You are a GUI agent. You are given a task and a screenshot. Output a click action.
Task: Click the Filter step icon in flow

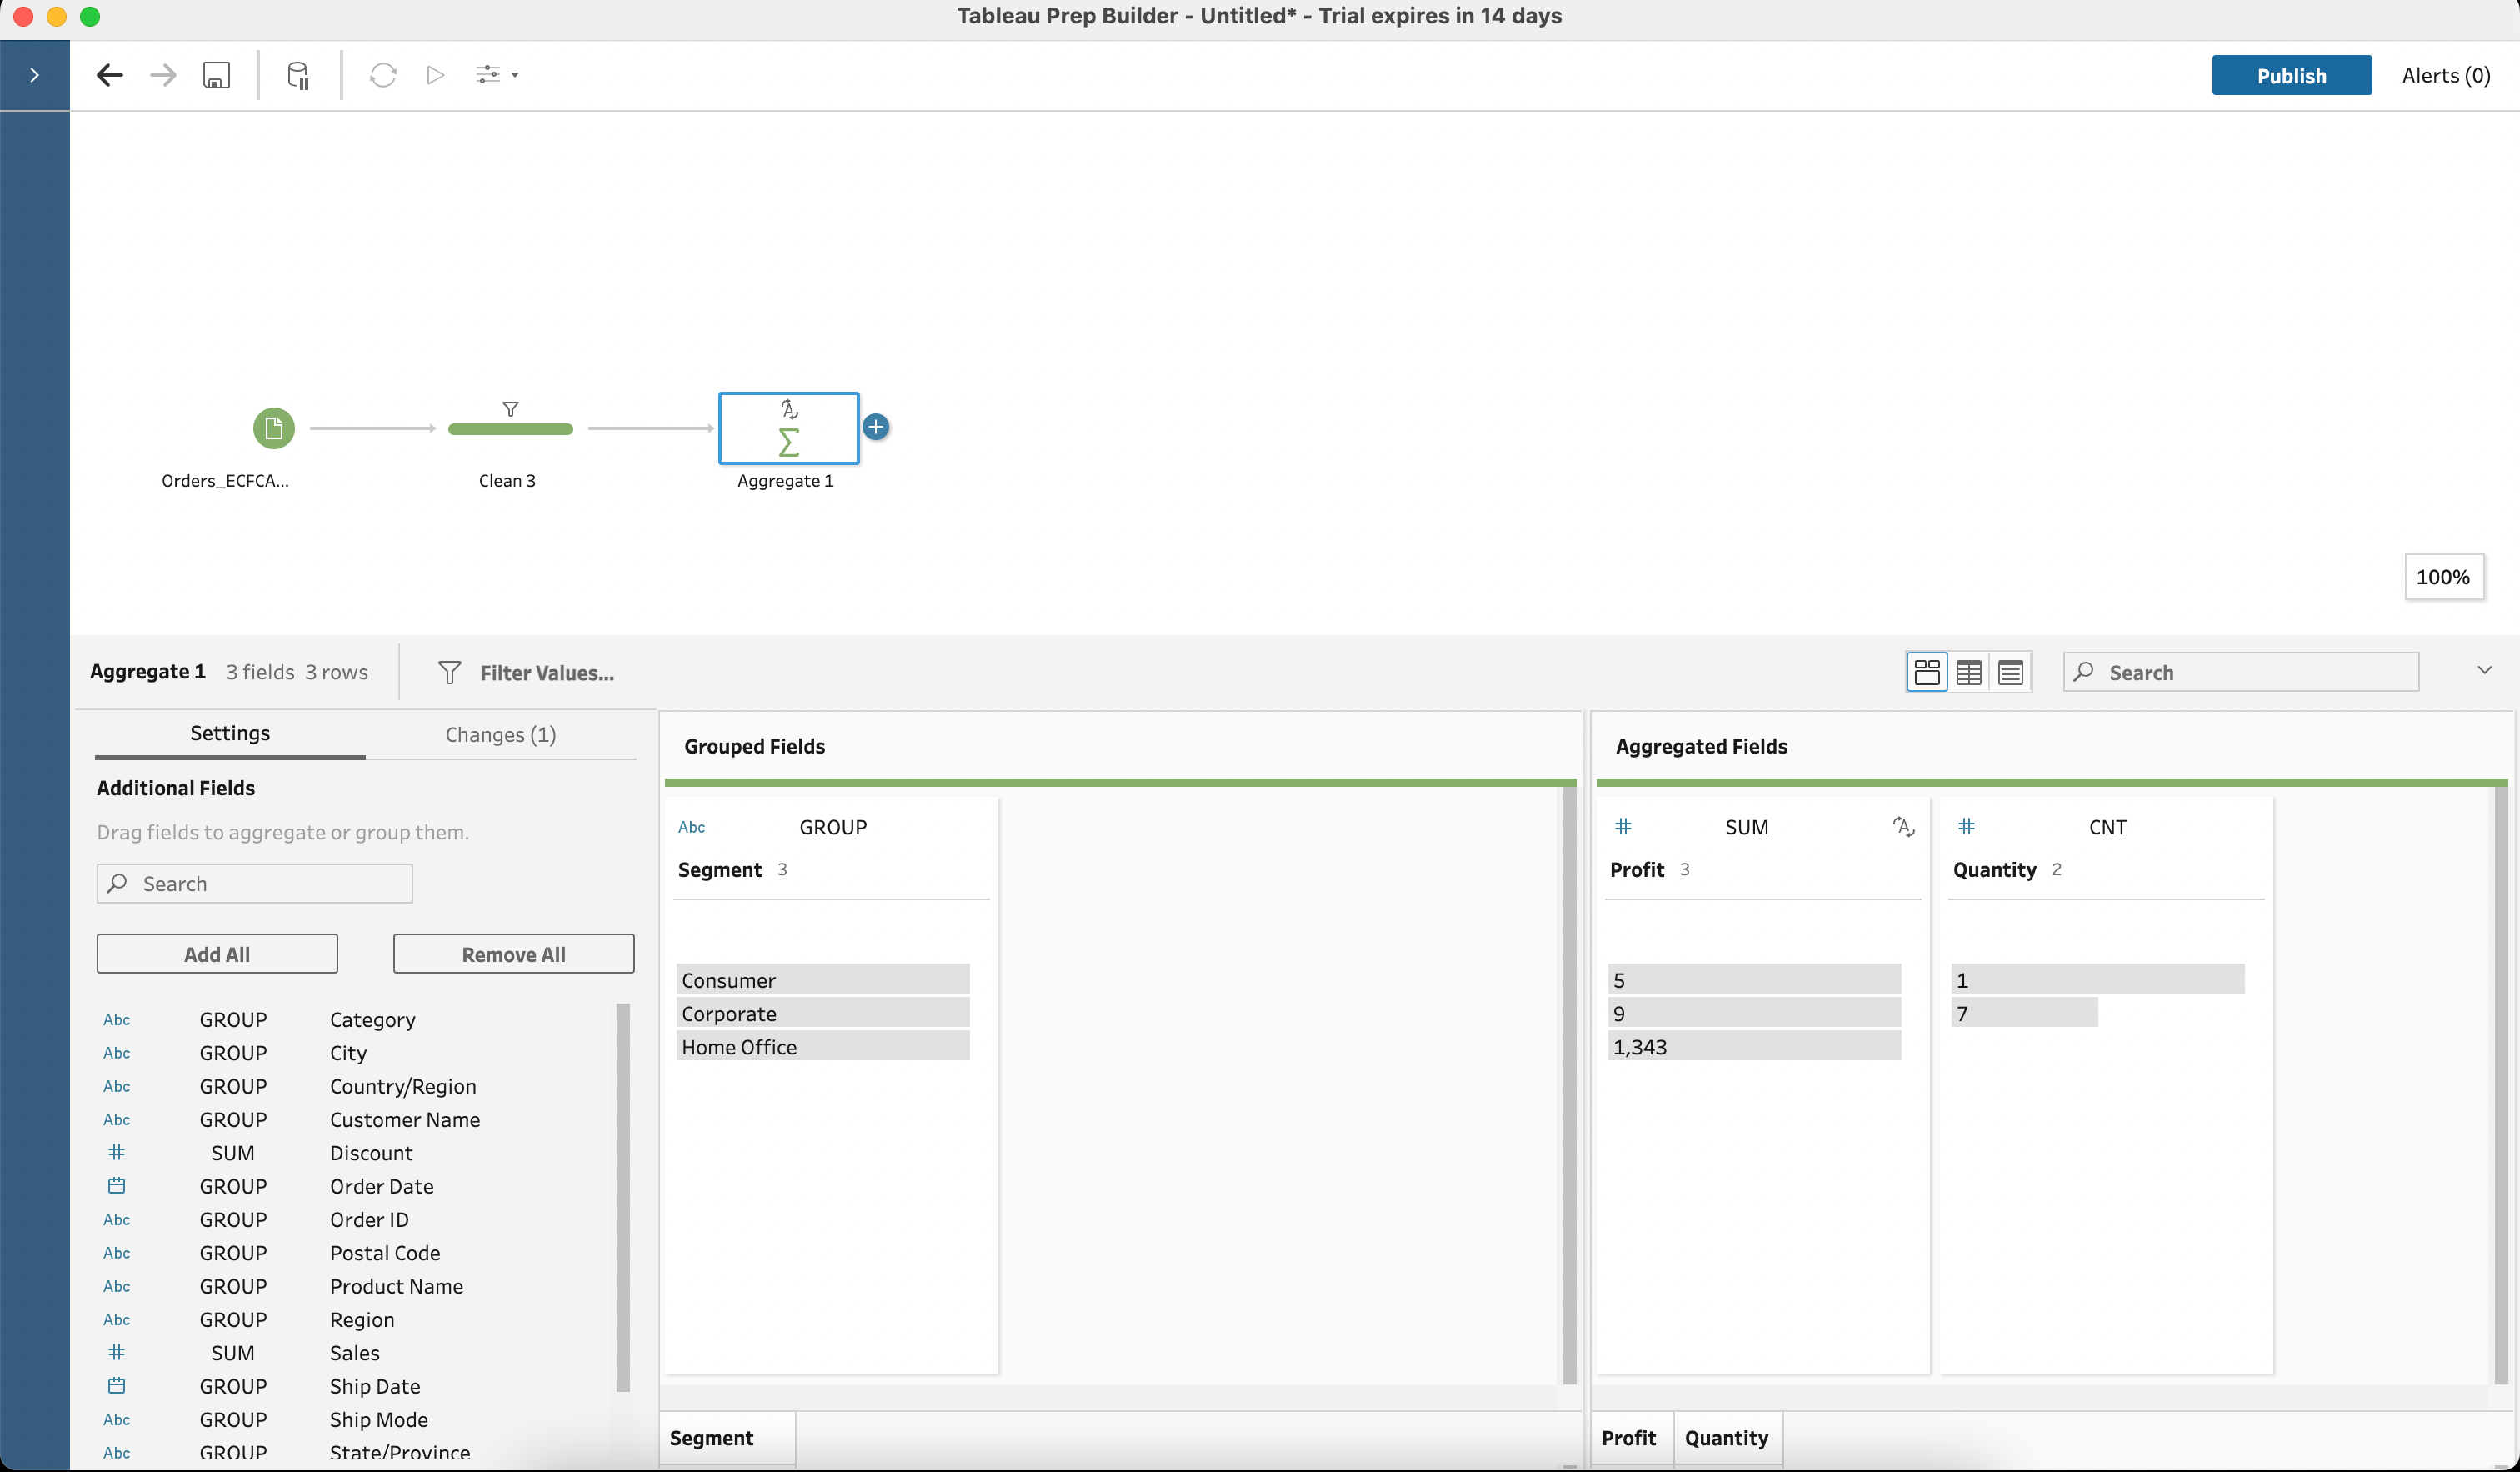coord(510,408)
